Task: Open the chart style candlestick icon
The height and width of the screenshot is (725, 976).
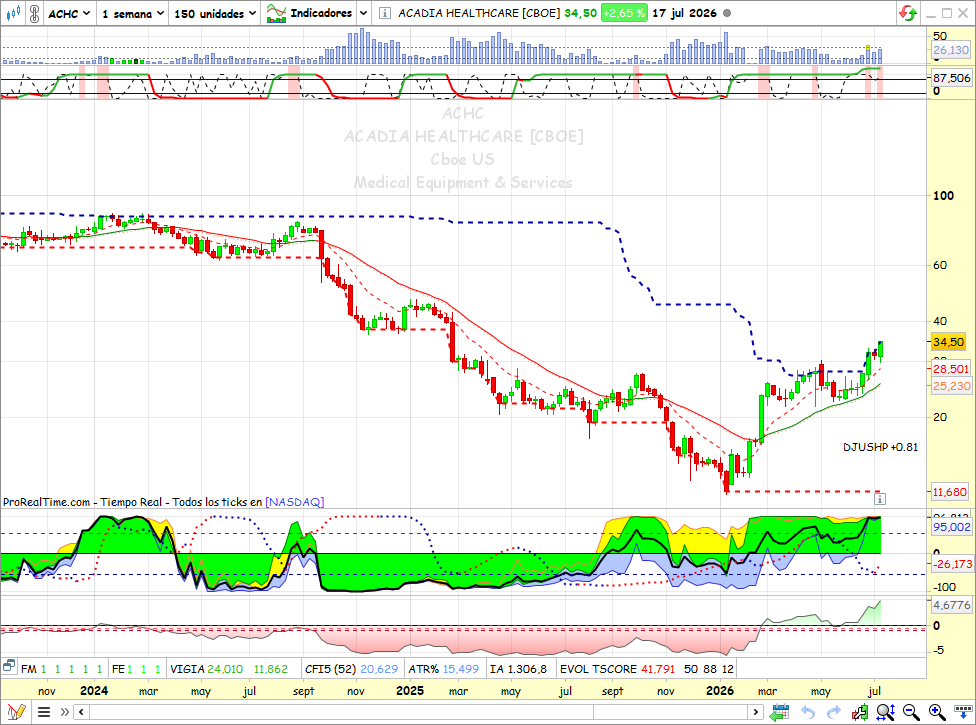Action: (x=13, y=13)
